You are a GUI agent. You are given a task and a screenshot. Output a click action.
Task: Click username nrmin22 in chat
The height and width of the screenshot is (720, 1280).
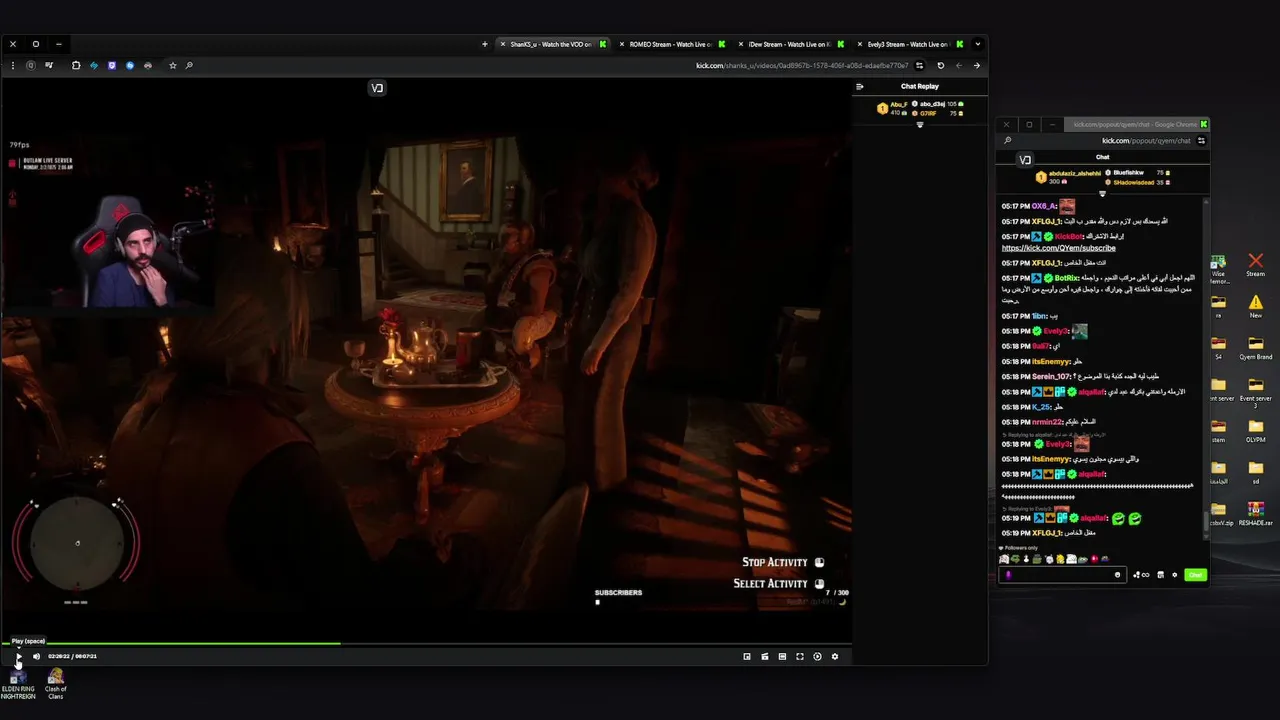1048,422
